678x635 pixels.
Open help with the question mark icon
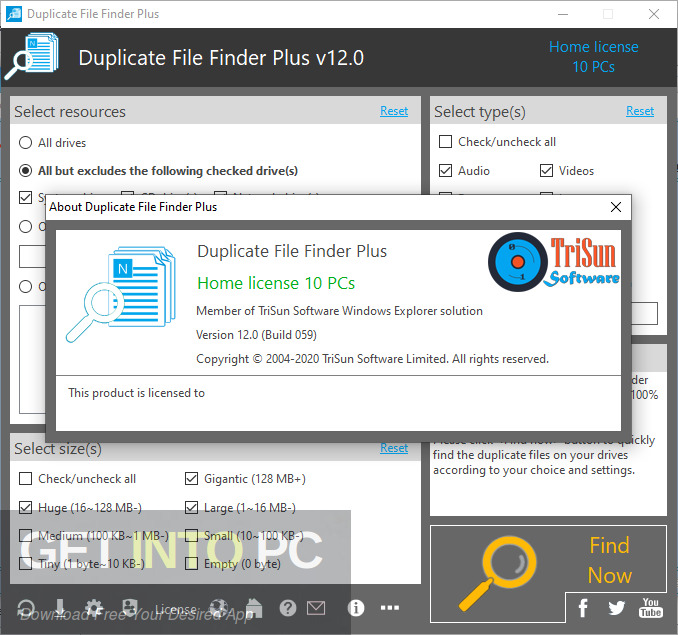(x=288, y=608)
